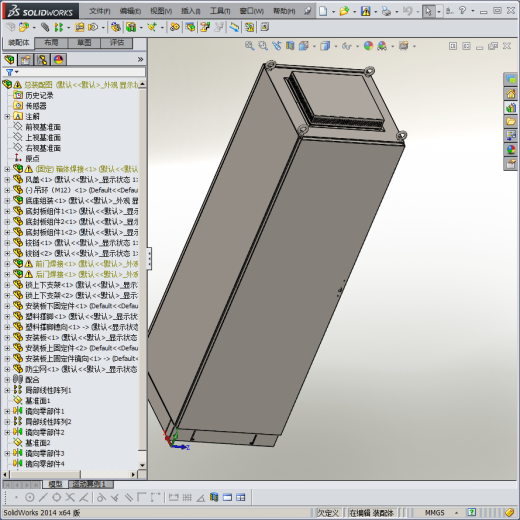Switch to the 评估 tab
The image size is (520, 520).
pyautogui.click(x=117, y=43)
